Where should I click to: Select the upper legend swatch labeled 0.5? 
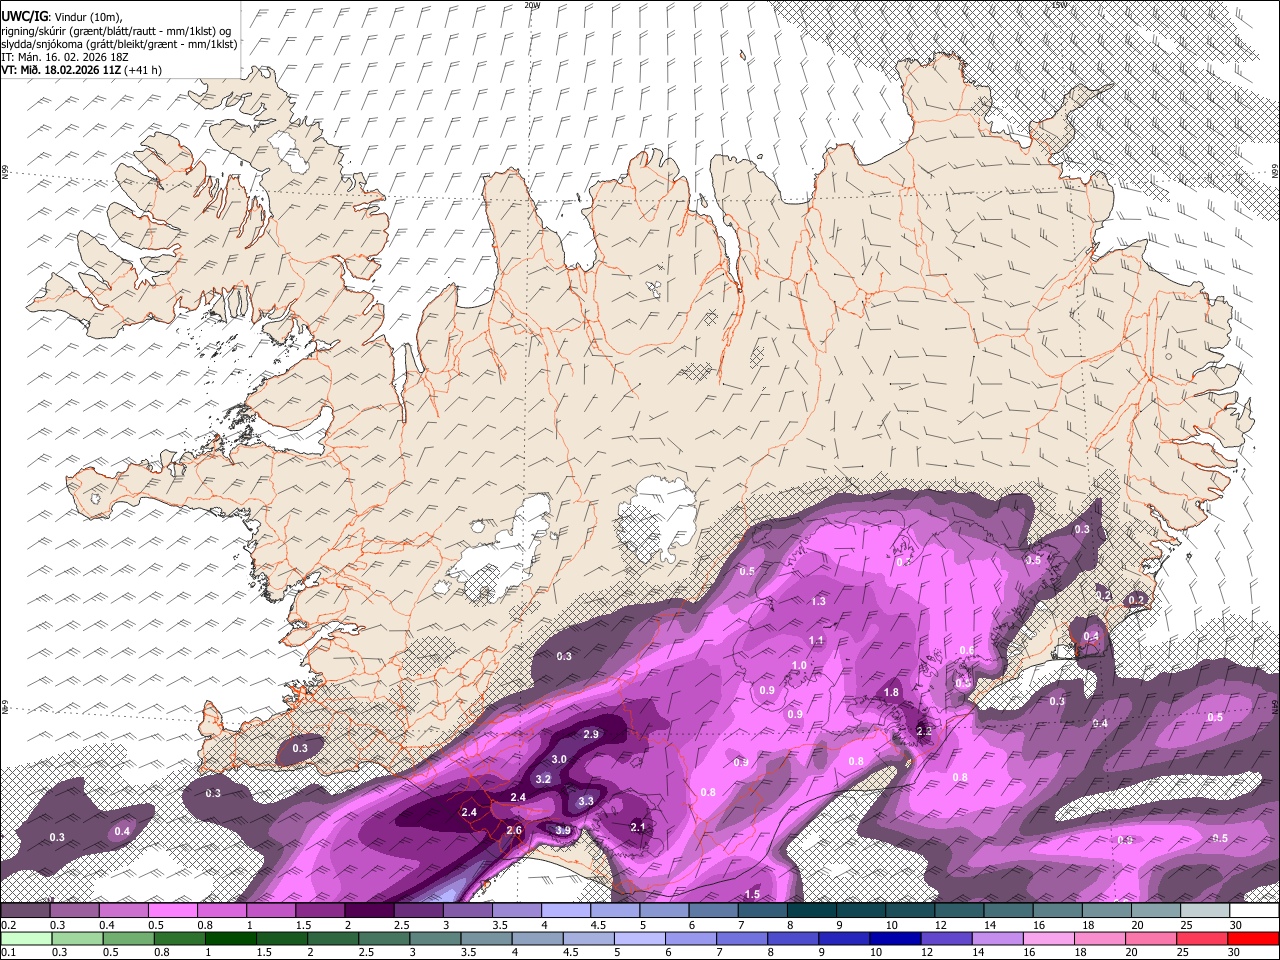[173, 911]
